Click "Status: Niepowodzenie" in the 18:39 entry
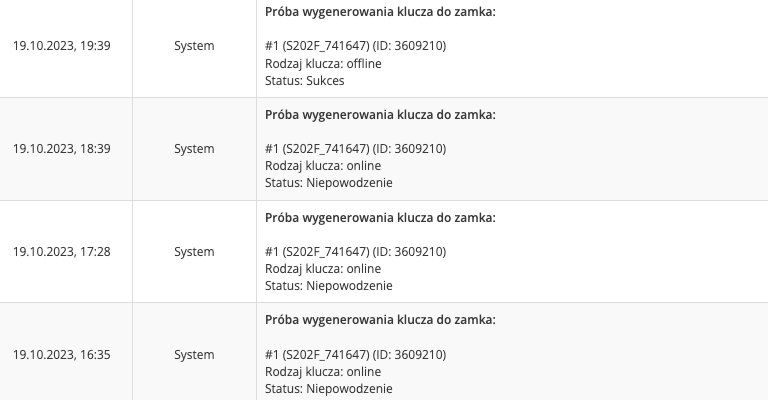The image size is (768, 400). pyautogui.click(x=329, y=183)
